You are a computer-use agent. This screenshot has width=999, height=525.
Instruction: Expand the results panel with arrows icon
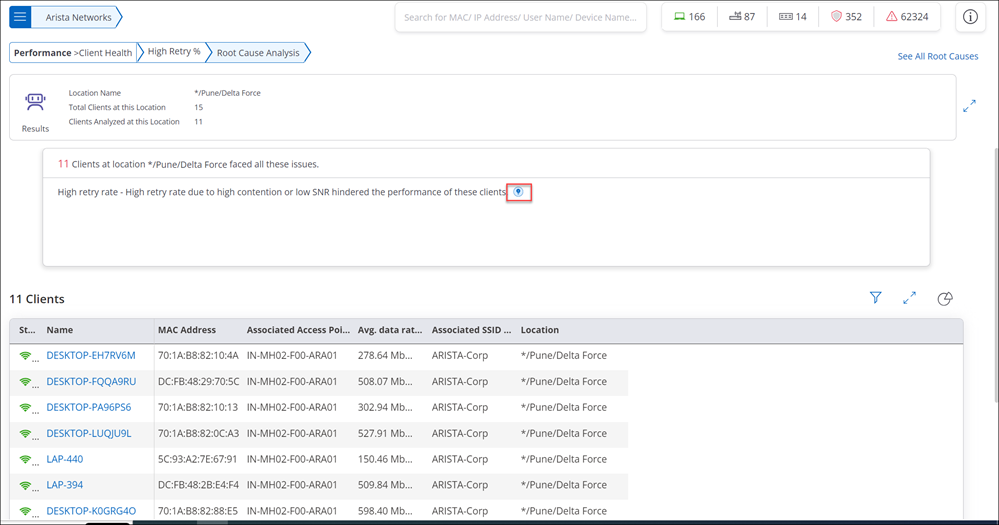[969, 106]
